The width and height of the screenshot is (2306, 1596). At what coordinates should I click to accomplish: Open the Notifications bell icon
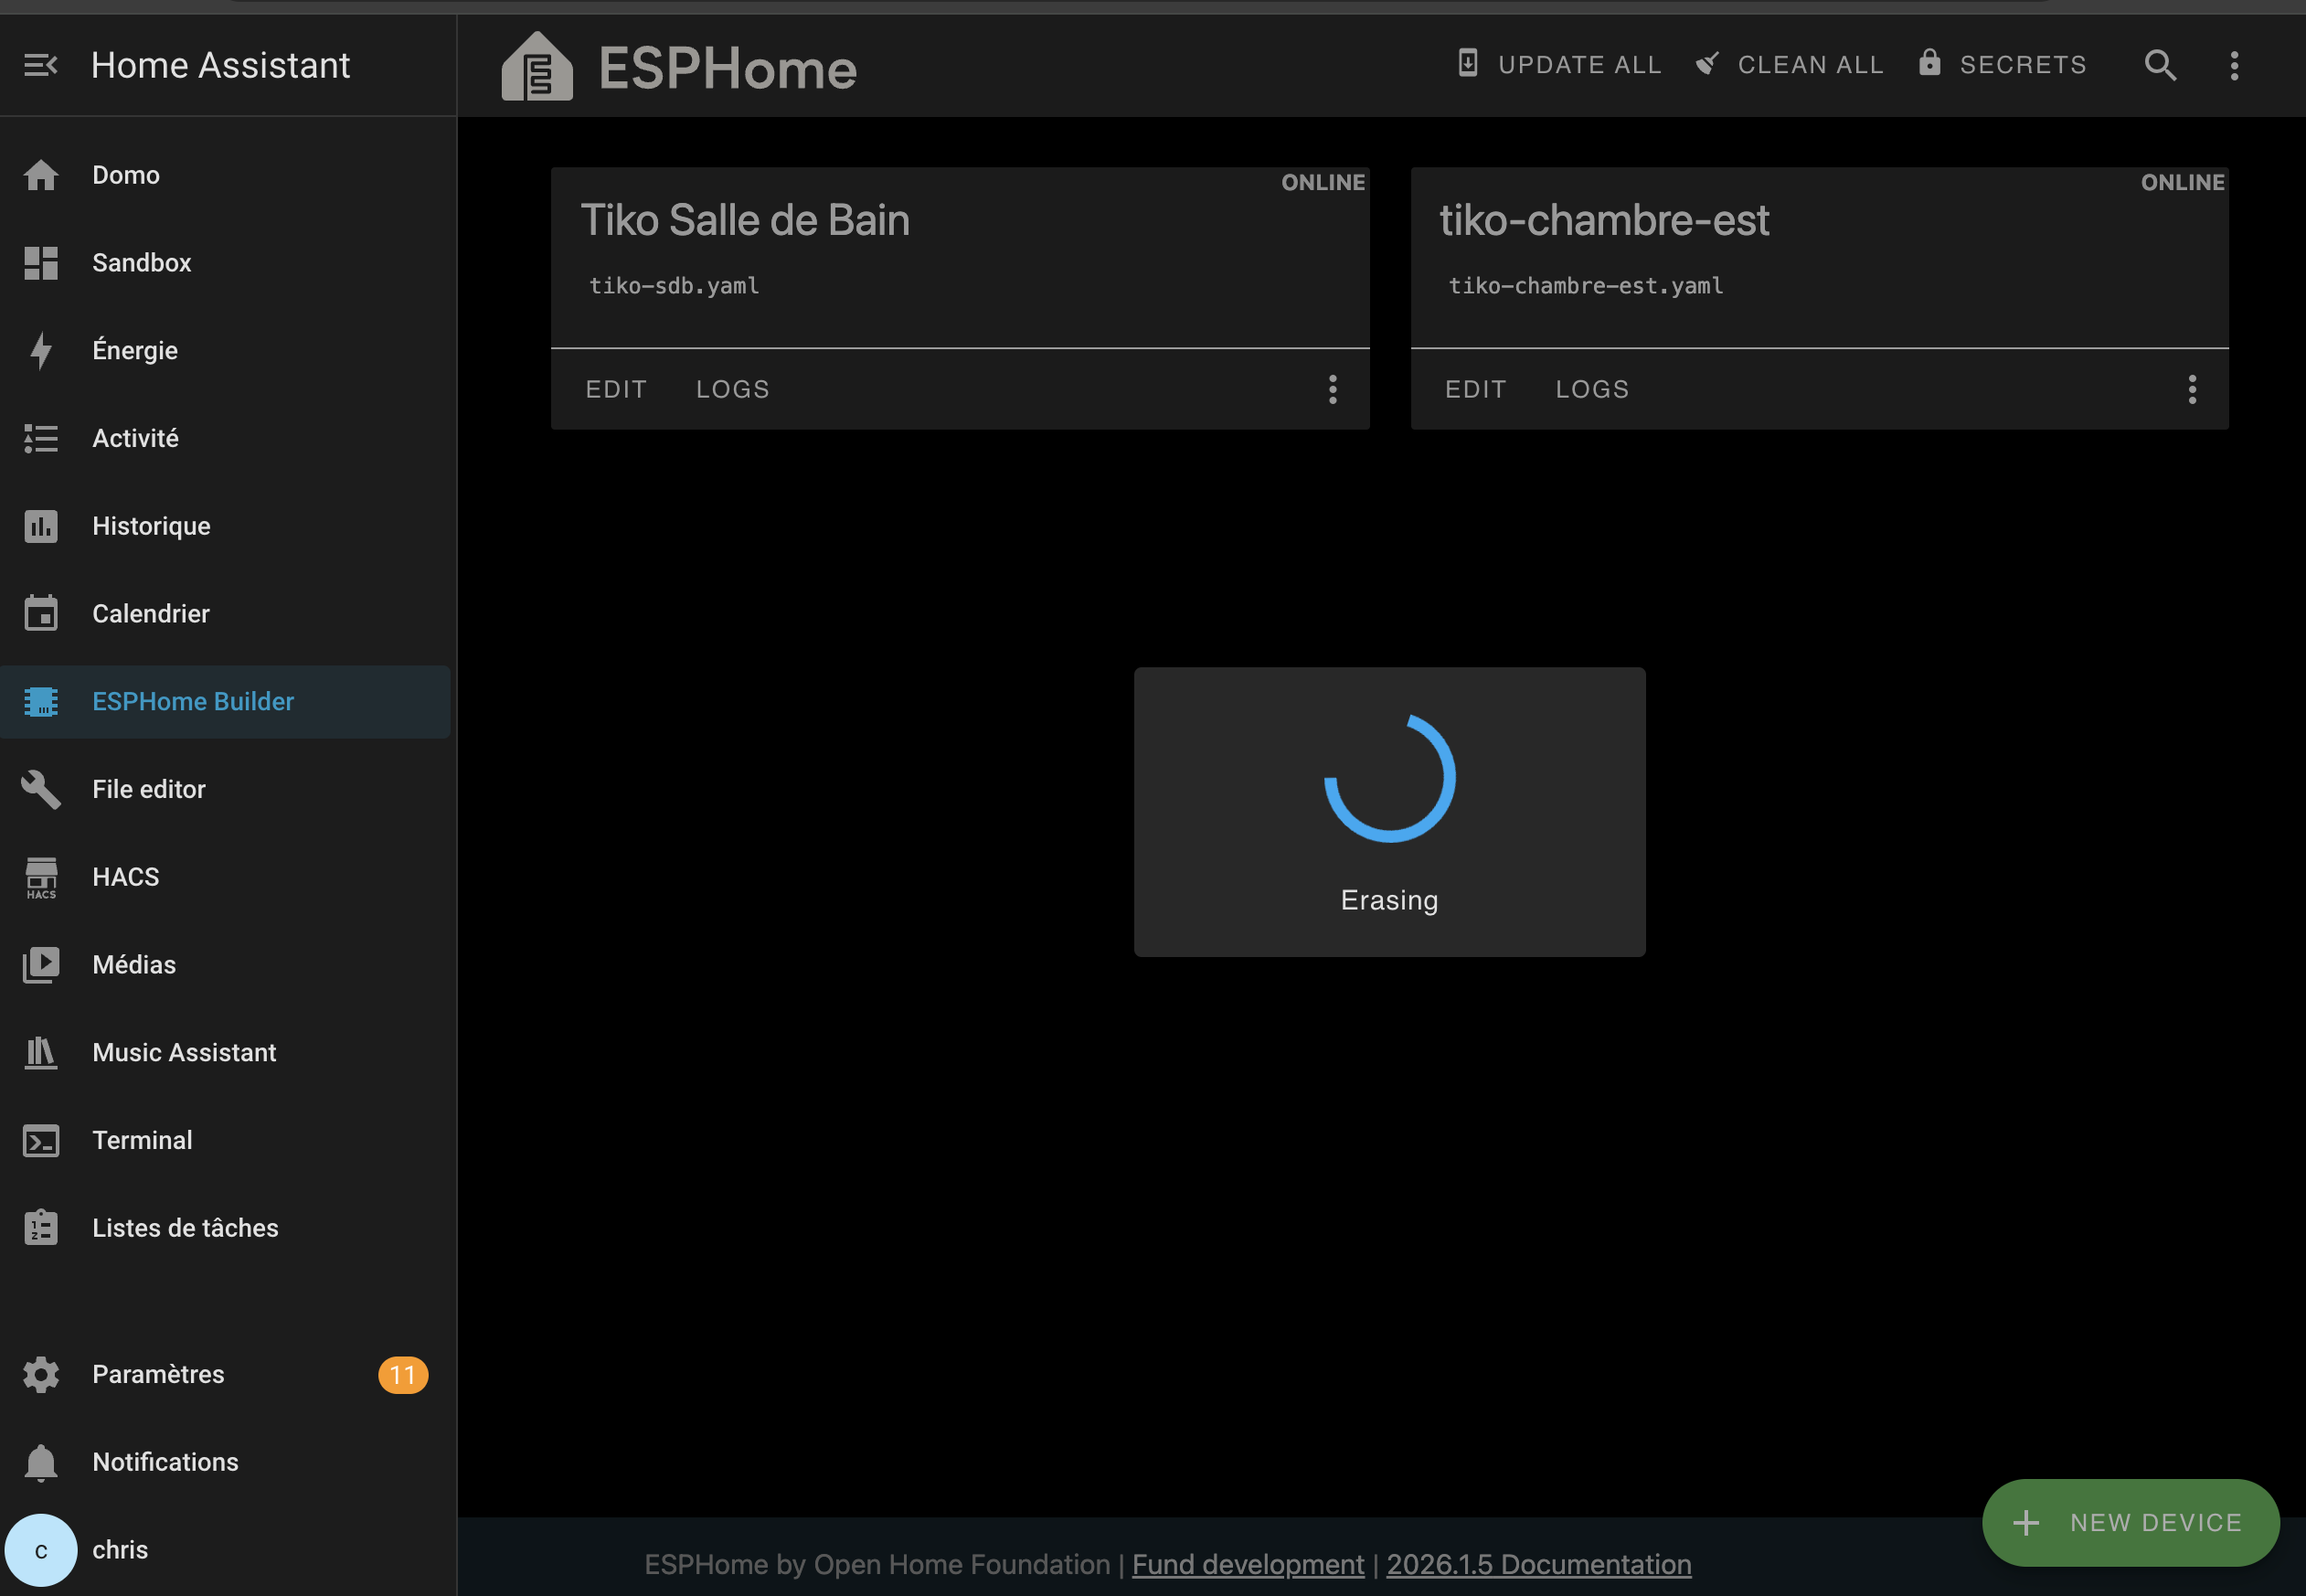coord(41,1462)
